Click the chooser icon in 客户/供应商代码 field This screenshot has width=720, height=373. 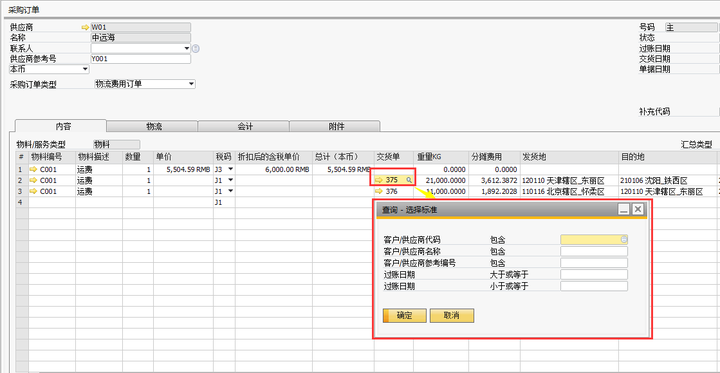coord(624,239)
